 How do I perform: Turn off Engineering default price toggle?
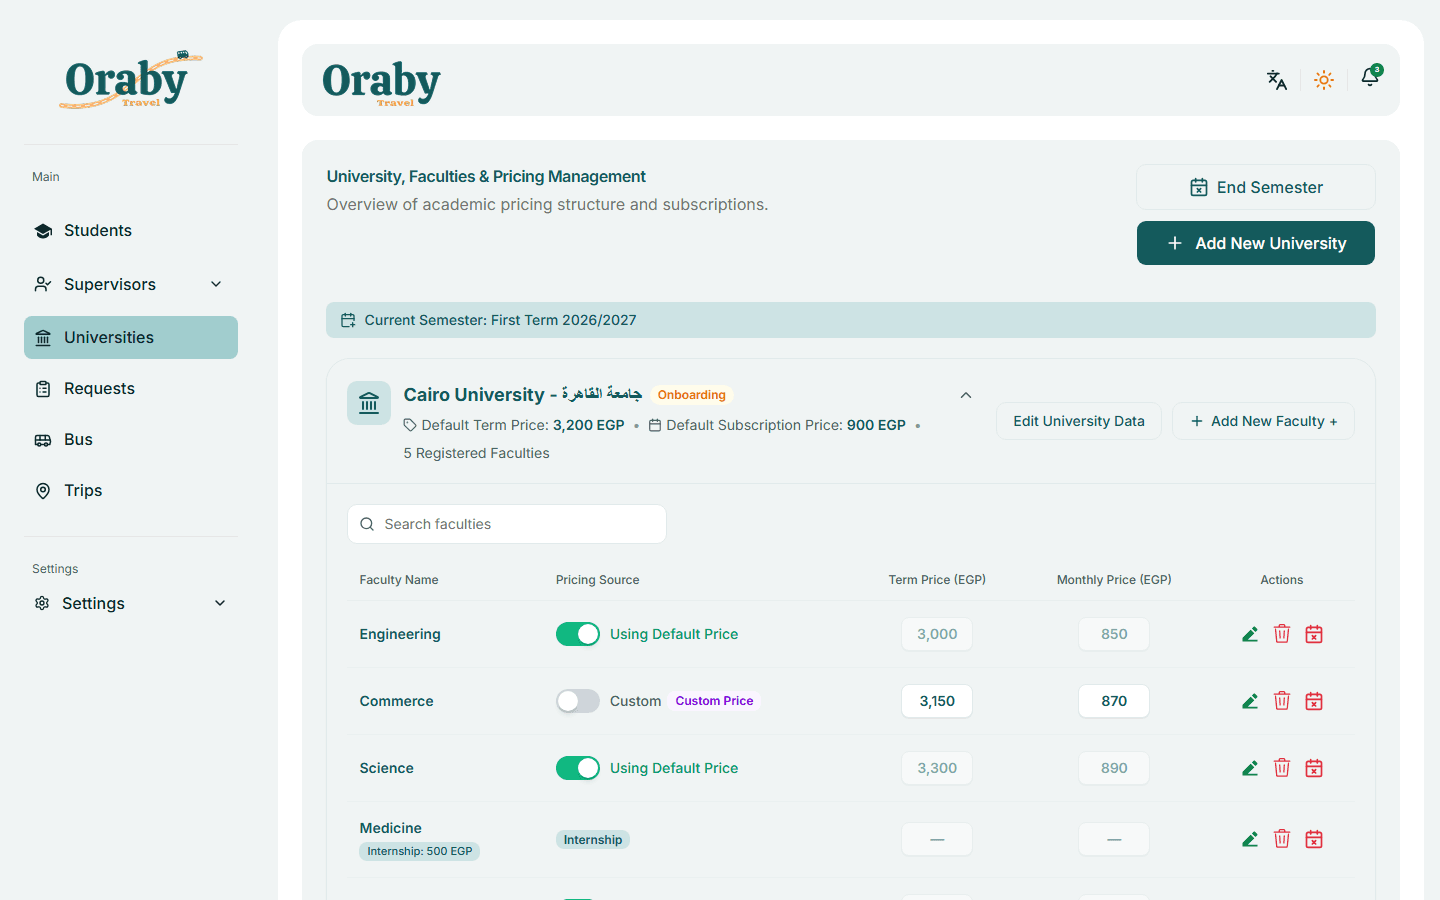point(578,634)
